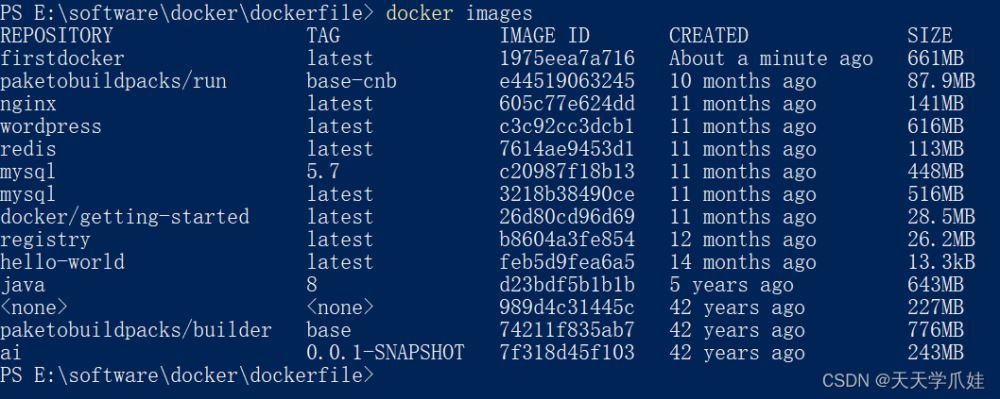Select the firstdocker repository name
1000x399 pixels.
coord(62,59)
